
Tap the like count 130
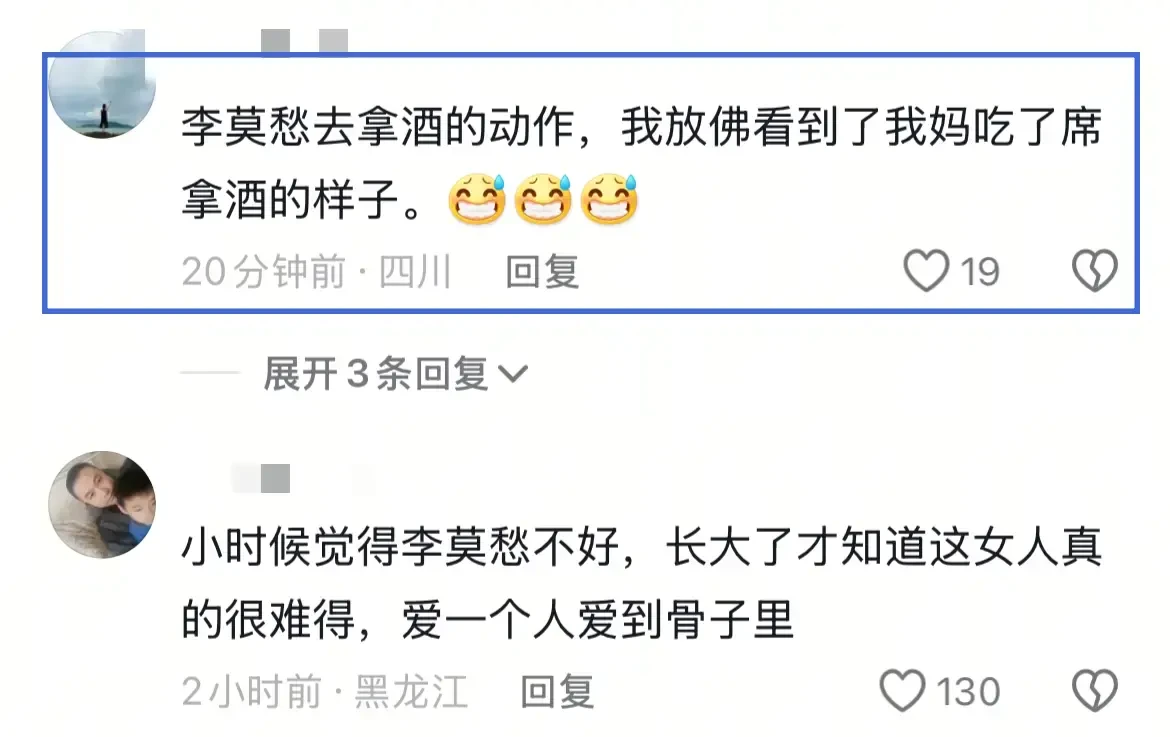click(969, 691)
